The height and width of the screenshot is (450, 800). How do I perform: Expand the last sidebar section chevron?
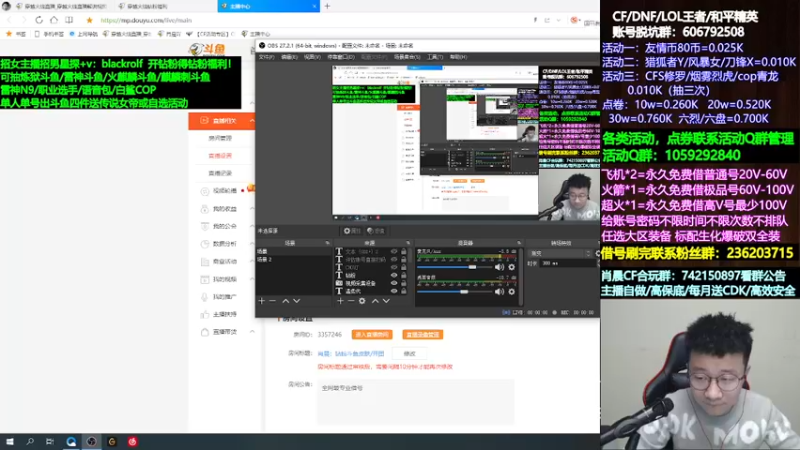click(x=252, y=332)
